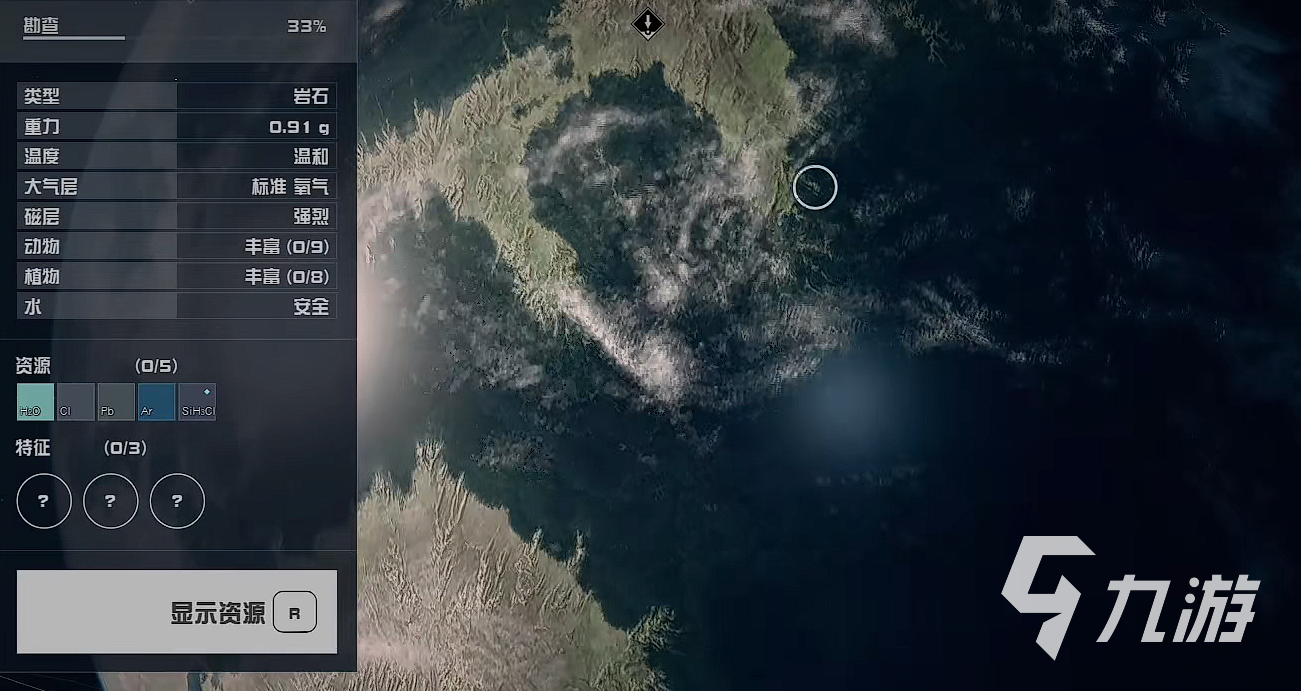Click the R key hint icon
1301x691 pixels.
[294, 613]
